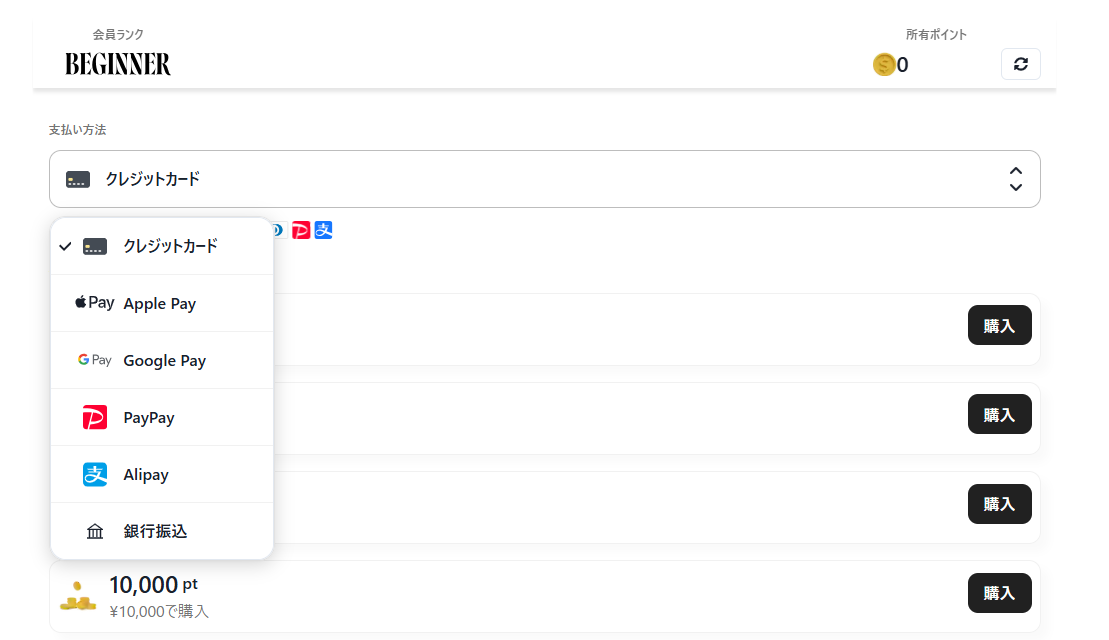
Task: Click the up-down chevron on payment selector
Action: point(1015,179)
